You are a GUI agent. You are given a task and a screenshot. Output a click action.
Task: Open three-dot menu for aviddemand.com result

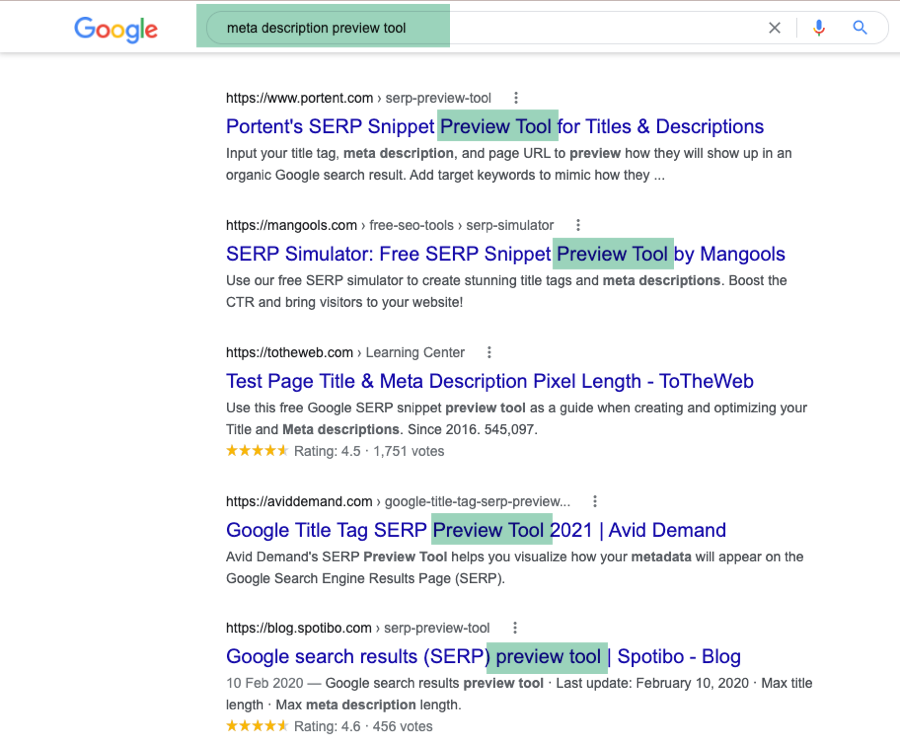[x=595, y=501]
